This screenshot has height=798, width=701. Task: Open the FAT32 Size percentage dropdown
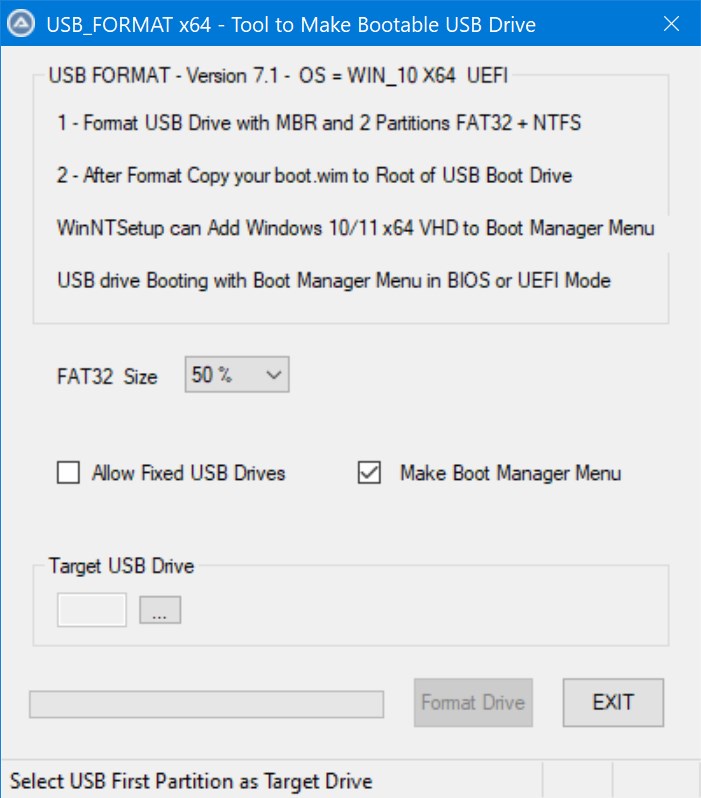click(x=237, y=376)
